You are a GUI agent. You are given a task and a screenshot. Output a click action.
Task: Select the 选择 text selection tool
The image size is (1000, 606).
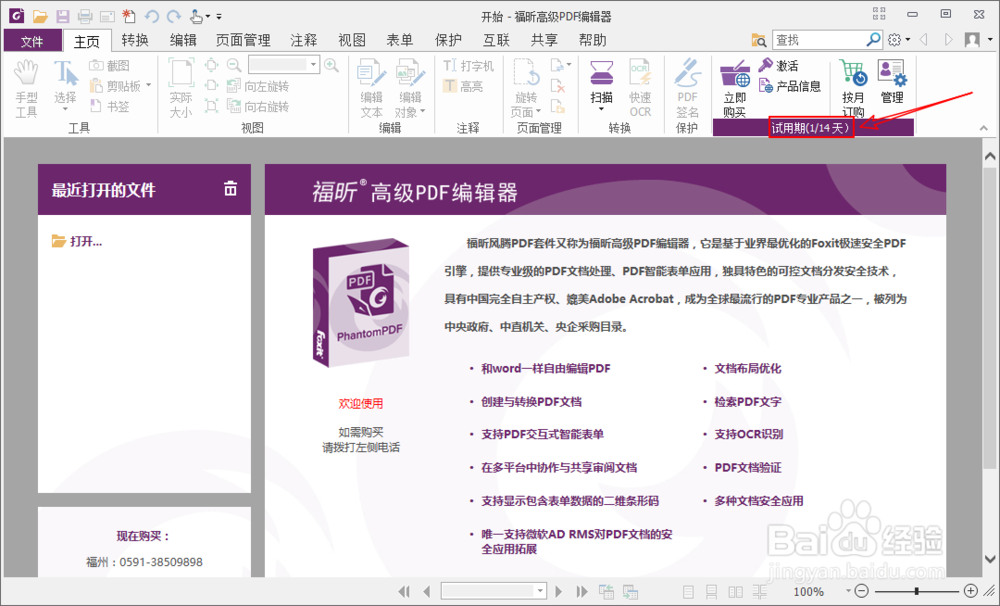coord(65,85)
